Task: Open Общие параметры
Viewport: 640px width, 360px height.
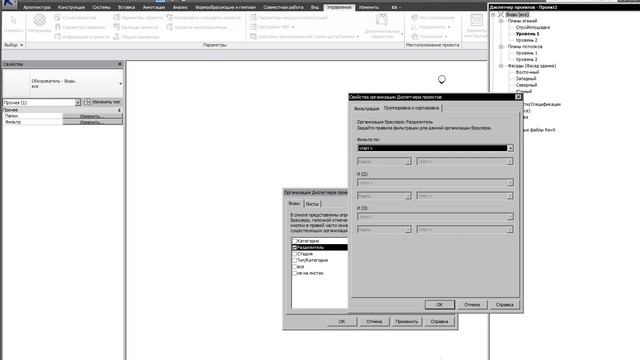Action: 136,37
